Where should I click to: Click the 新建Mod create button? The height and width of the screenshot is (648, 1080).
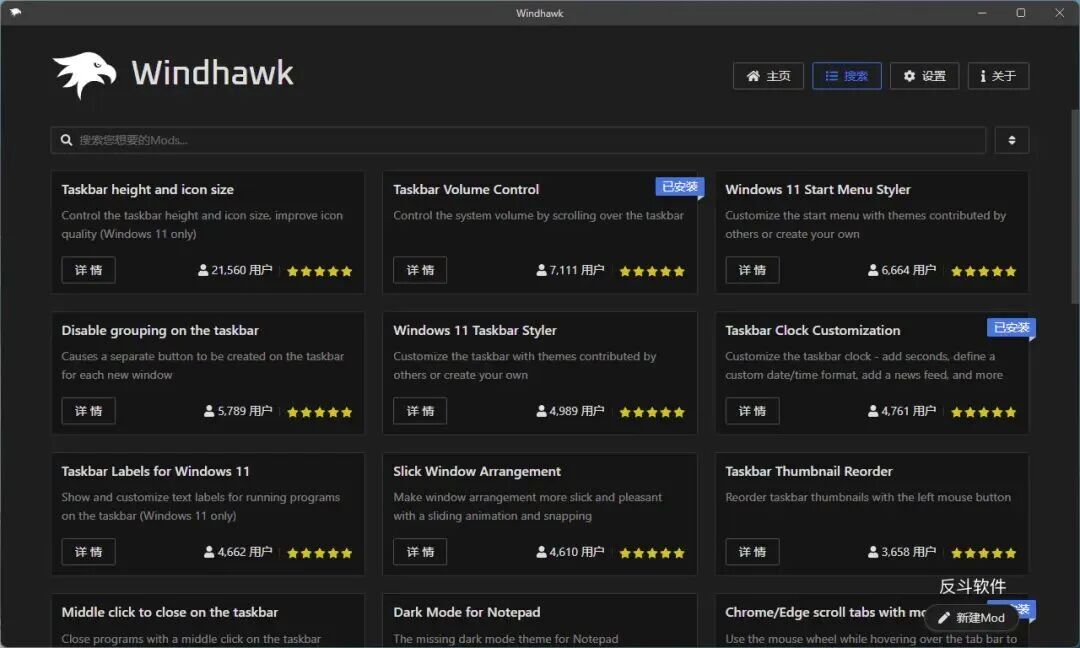(x=972, y=618)
